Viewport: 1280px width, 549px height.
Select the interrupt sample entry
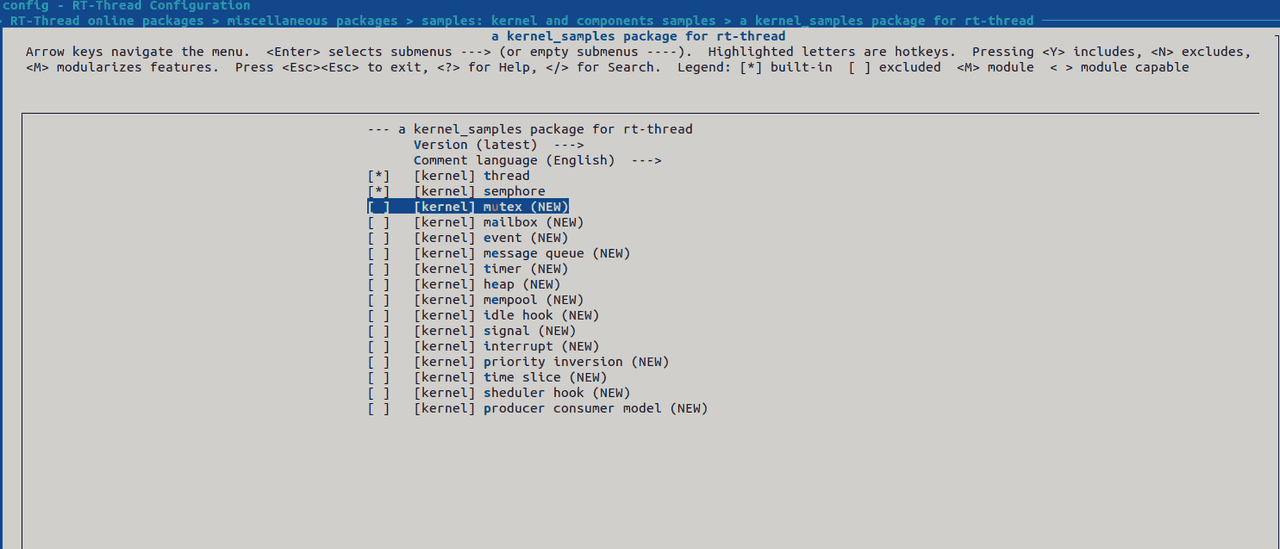(518, 346)
